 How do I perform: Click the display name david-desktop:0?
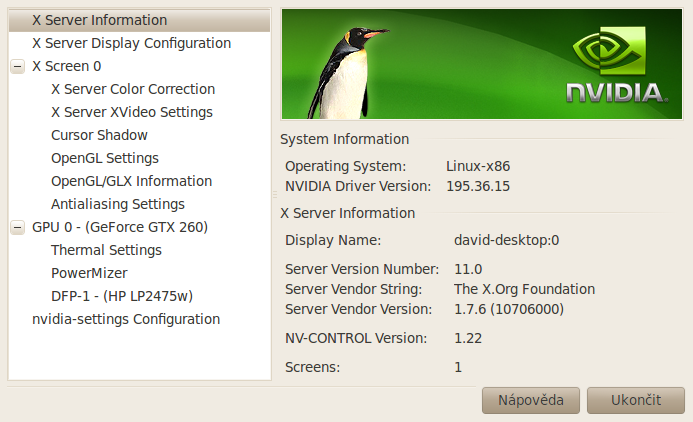[x=506, y=240]
